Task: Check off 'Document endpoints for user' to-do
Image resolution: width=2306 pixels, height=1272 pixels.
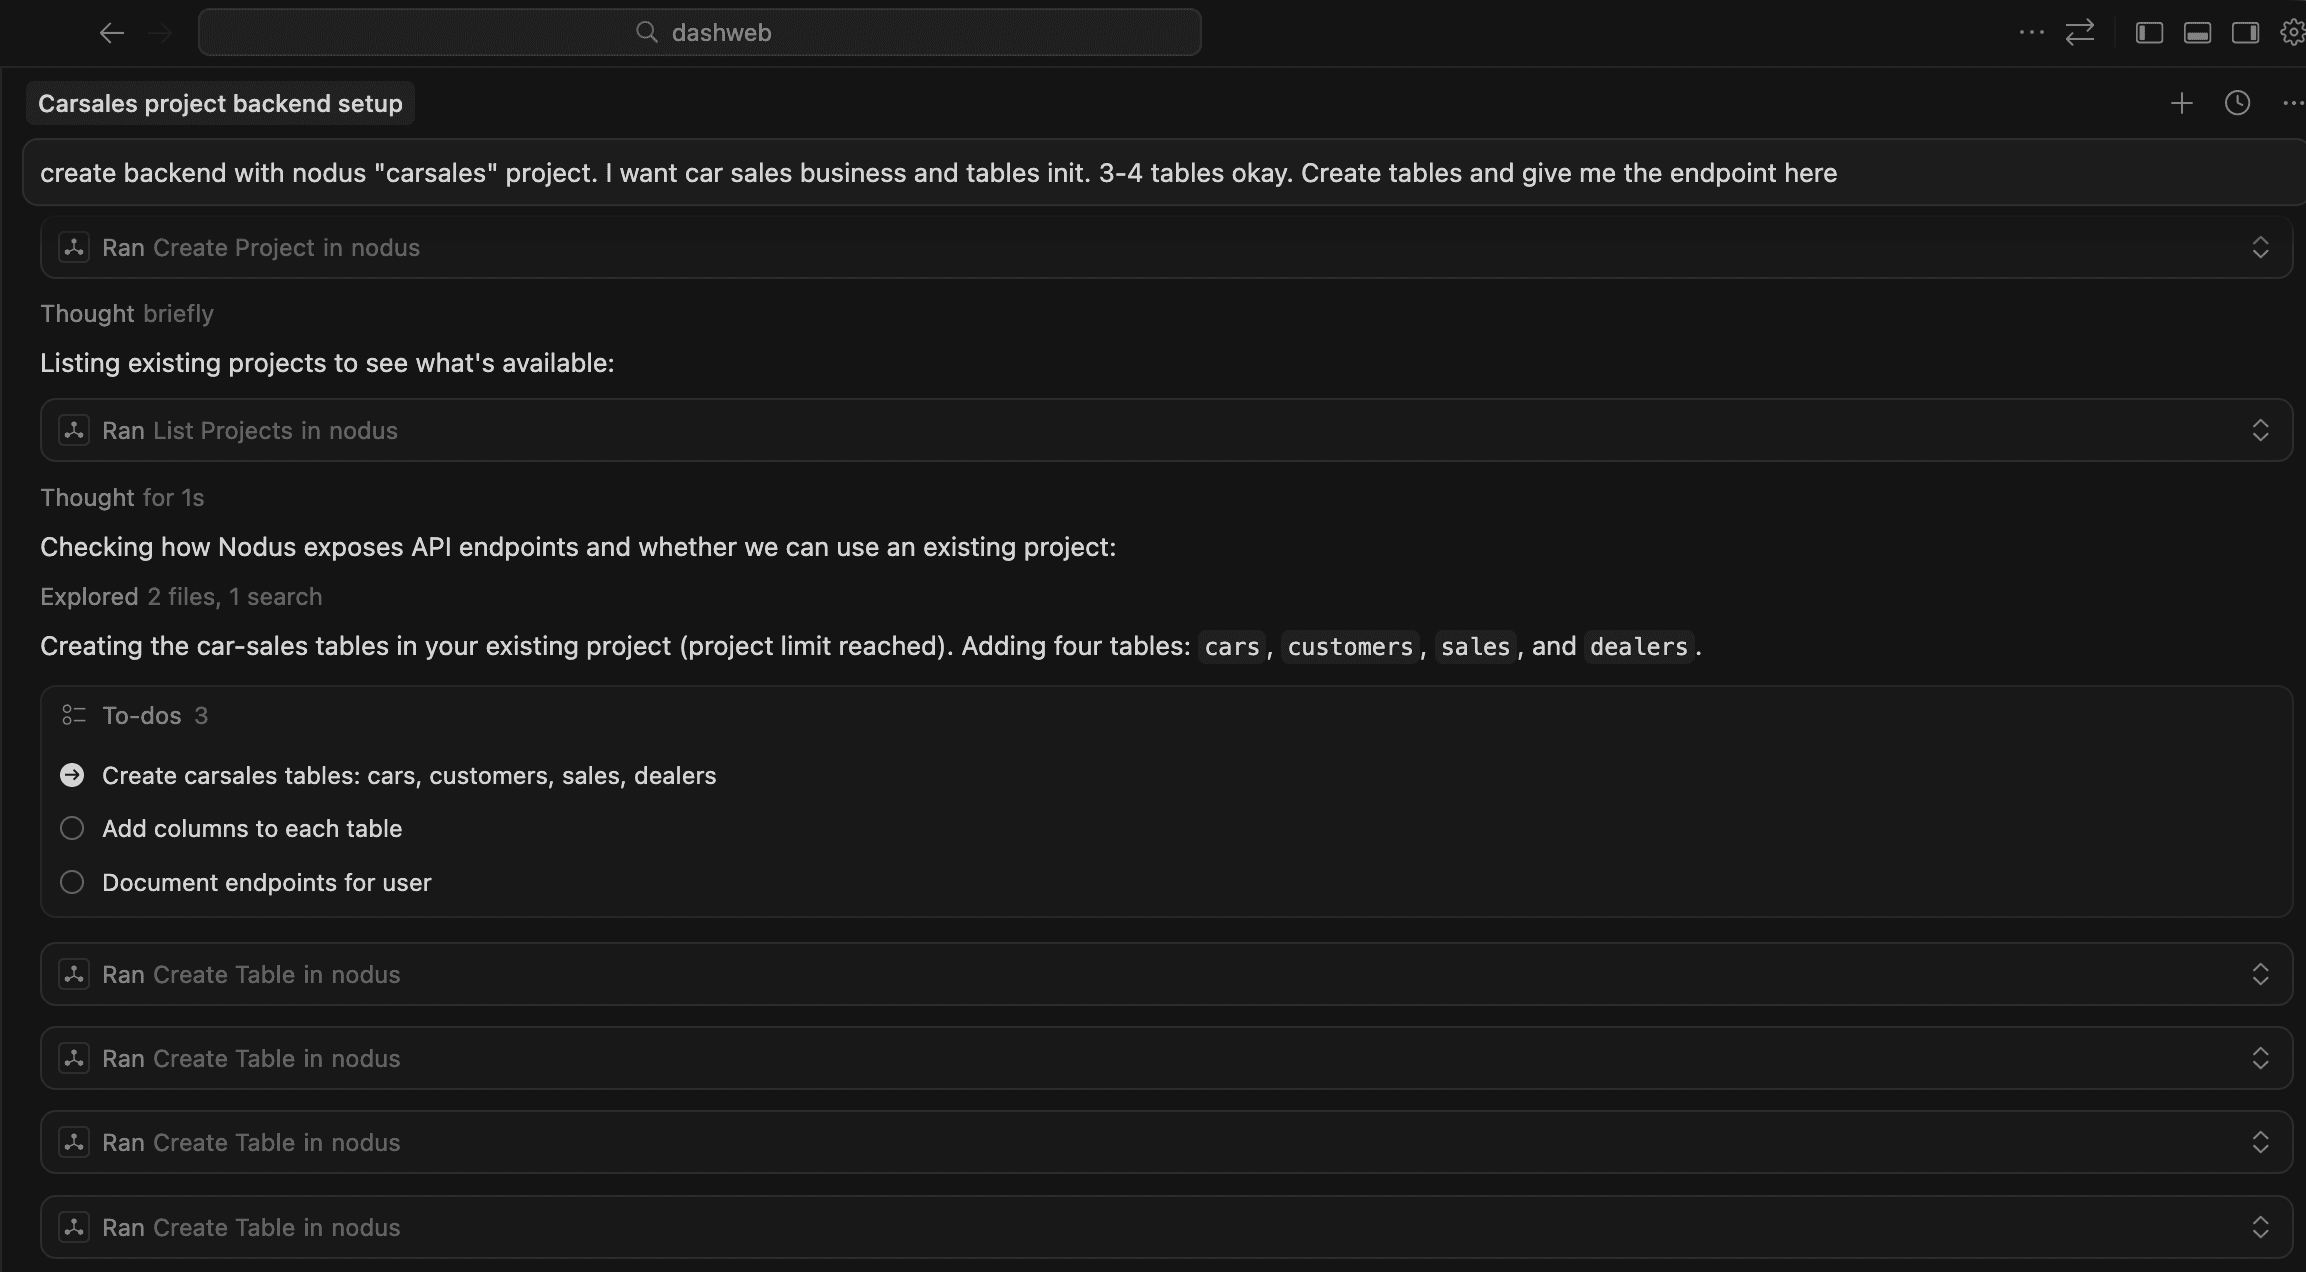Action: [x=71, y=882]
